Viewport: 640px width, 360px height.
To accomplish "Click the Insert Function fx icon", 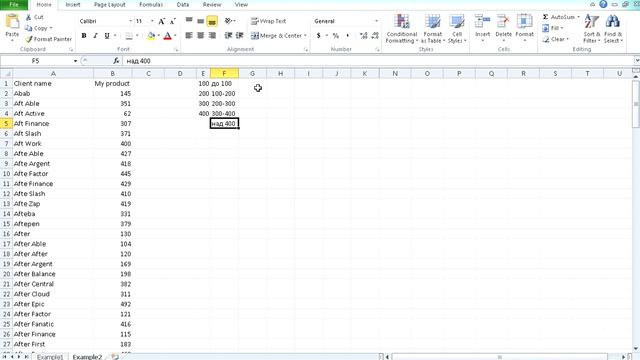I will point(116,61).
